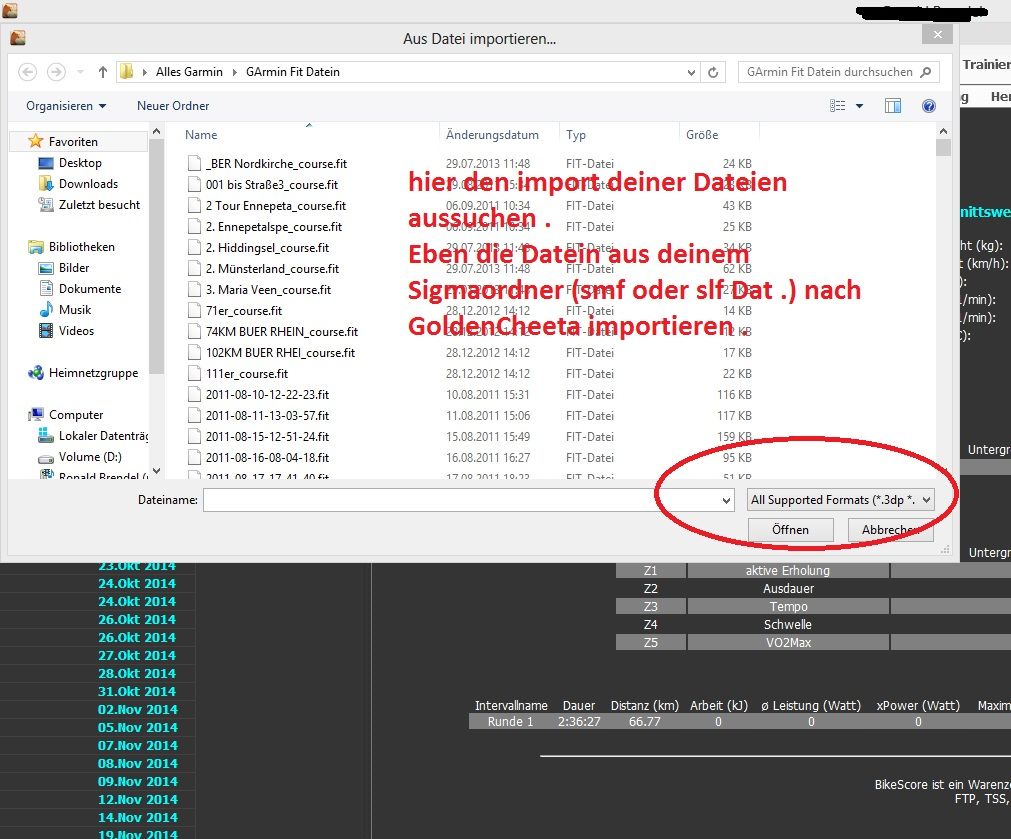
Task: Expand the Organisieren menu
Action: coord(66,106)
